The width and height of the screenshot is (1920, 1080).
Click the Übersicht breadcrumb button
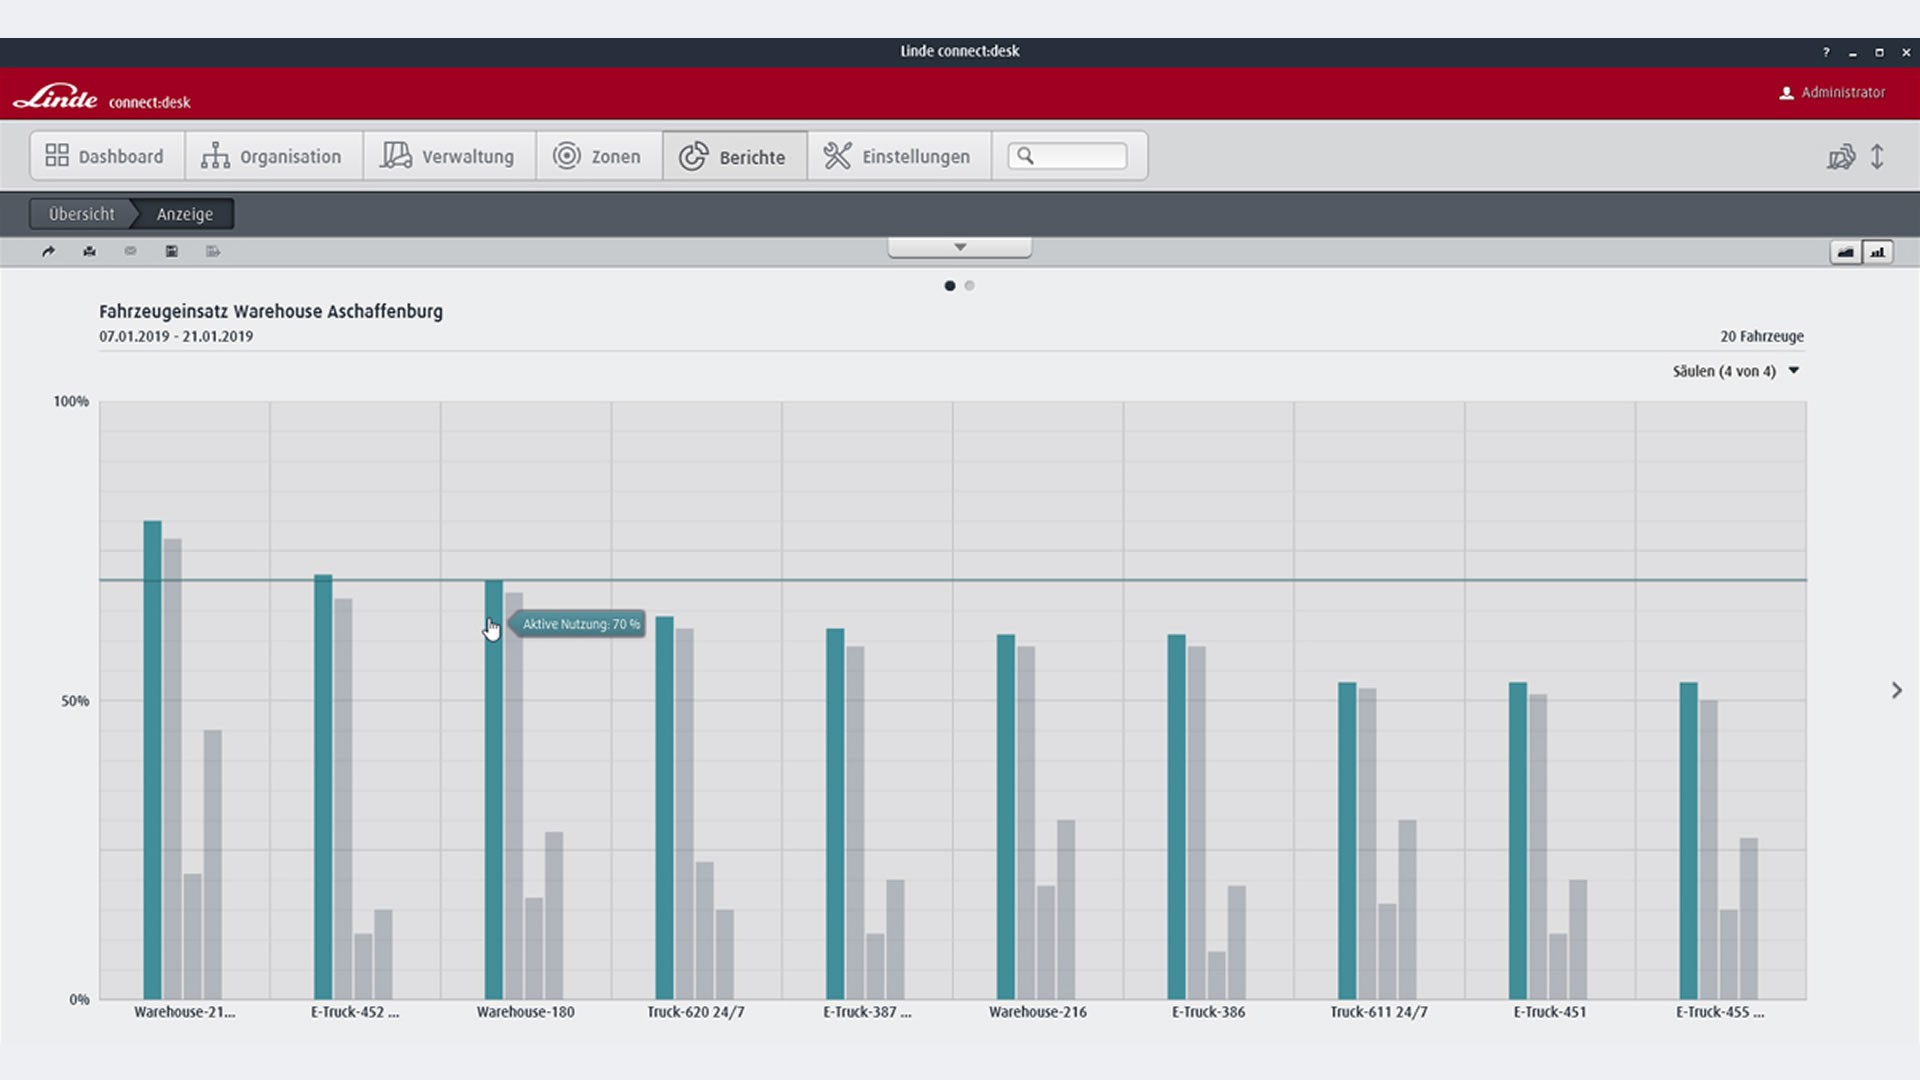click(x=80, y=213)
